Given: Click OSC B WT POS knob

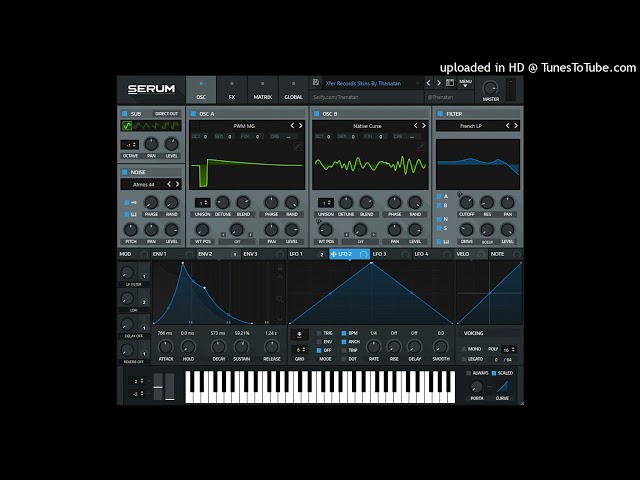Looking at the screenshot, I should [326, 230].
